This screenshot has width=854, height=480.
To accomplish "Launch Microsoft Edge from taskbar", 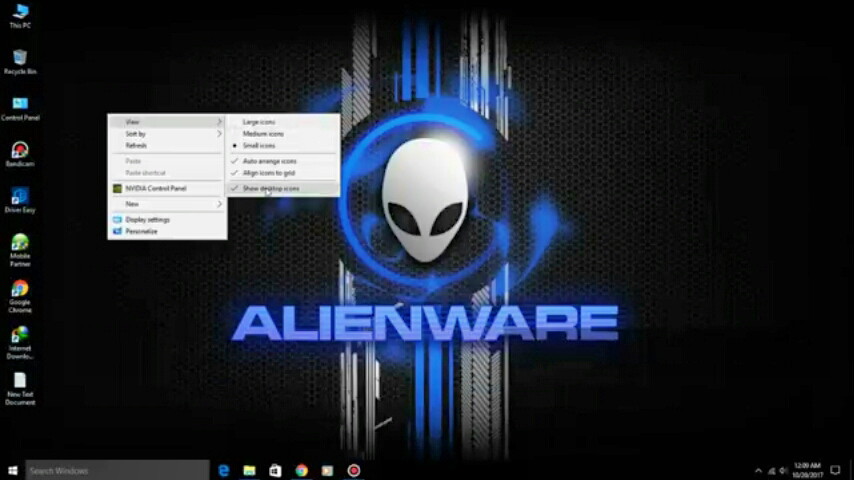I will (223, 470).
